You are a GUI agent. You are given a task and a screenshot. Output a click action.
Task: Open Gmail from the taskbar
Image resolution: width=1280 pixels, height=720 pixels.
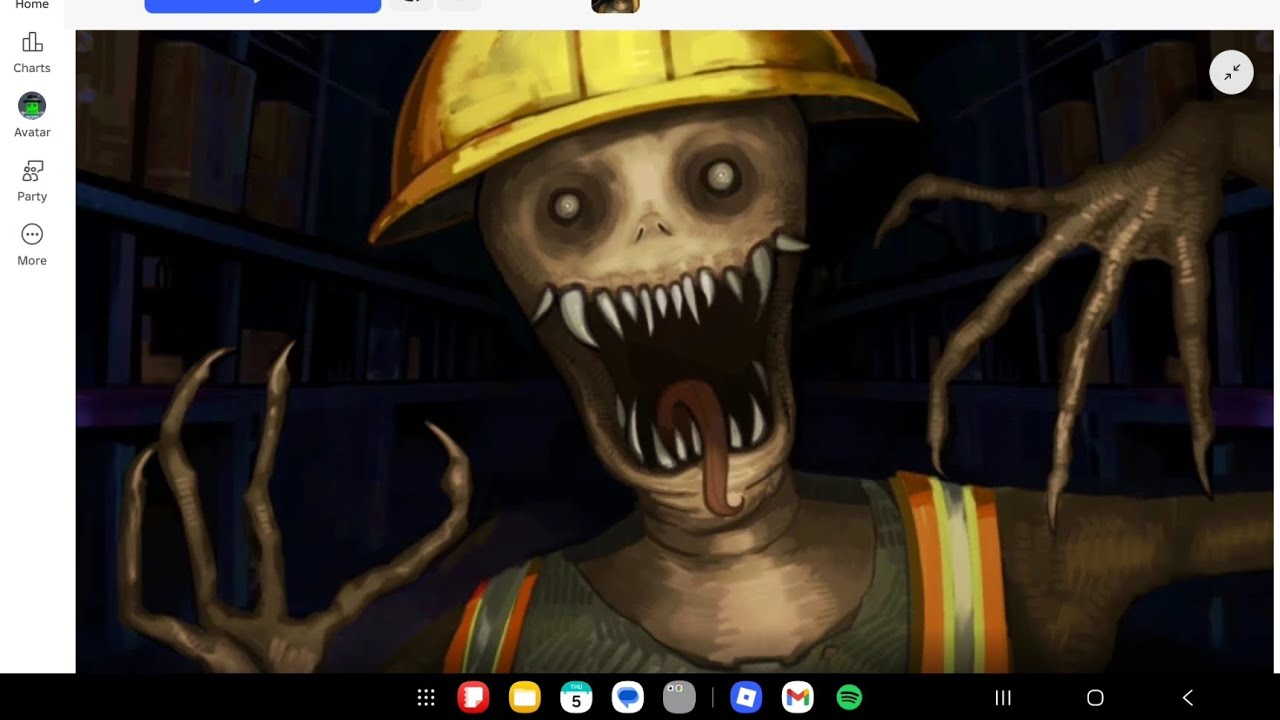[797, 697]
